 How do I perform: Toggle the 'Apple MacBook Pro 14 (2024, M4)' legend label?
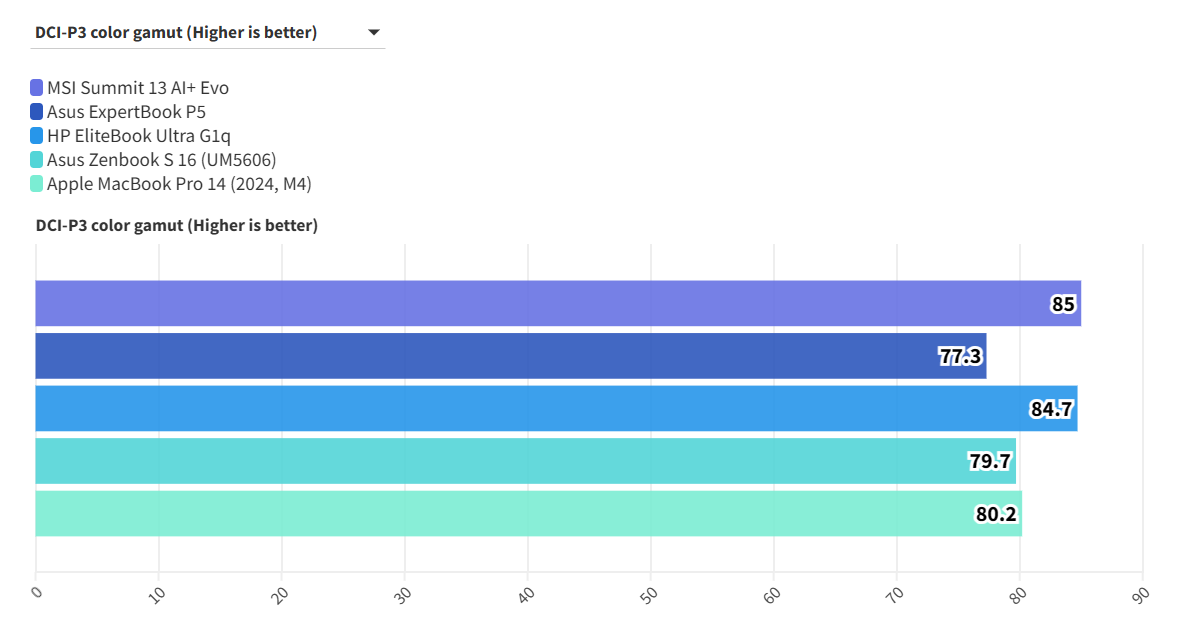[180, 184]
